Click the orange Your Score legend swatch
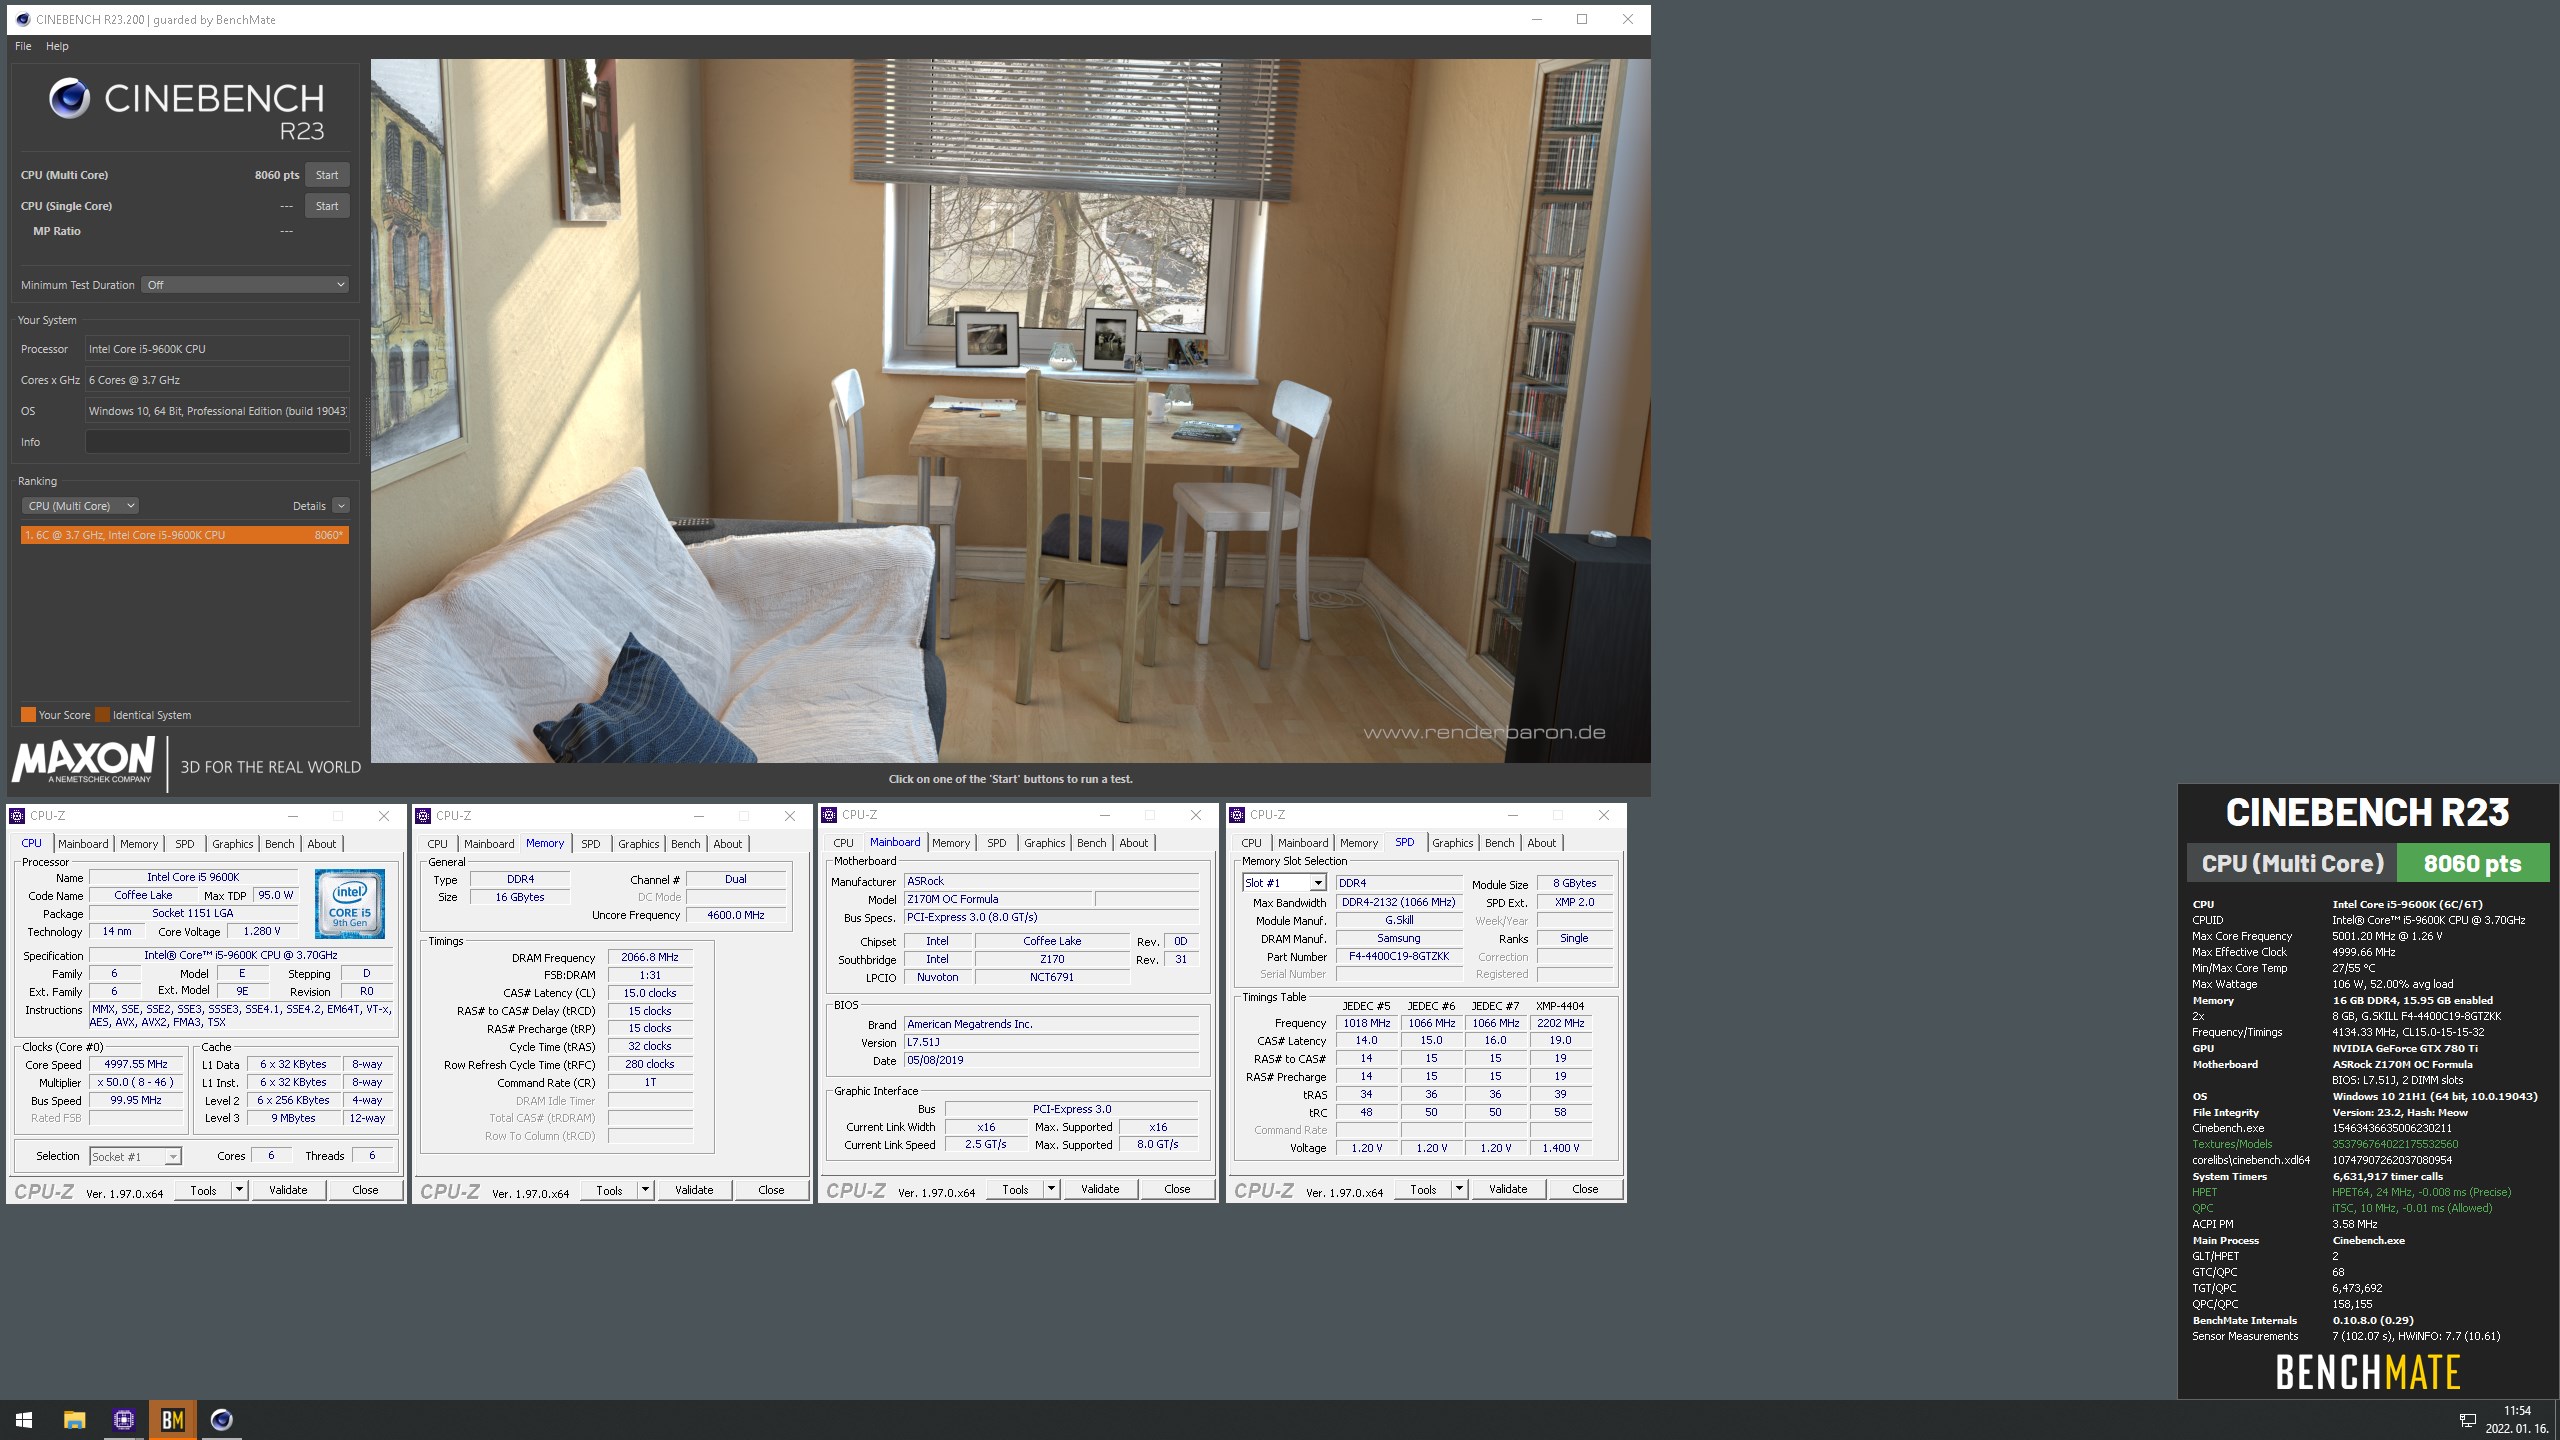This screenshot has height=1440, width=2560. click(x=28, y=715)
